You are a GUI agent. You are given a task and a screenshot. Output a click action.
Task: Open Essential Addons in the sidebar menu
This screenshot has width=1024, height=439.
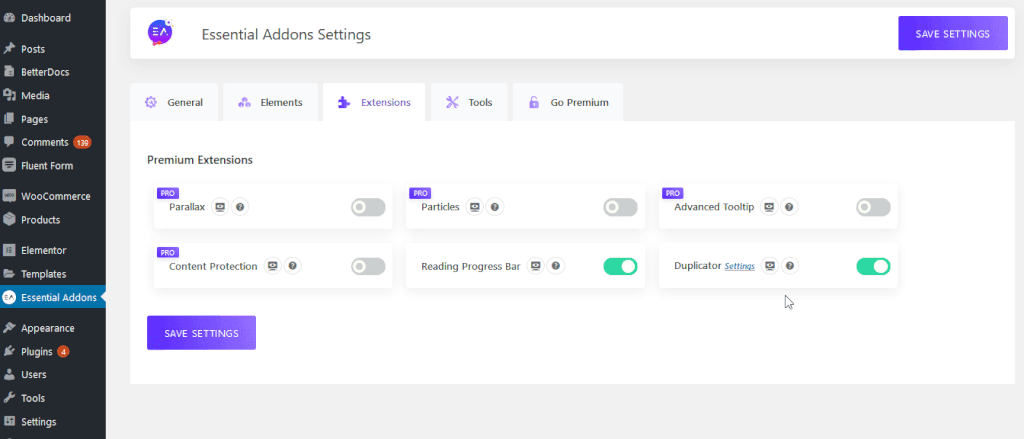coord(53,298)
